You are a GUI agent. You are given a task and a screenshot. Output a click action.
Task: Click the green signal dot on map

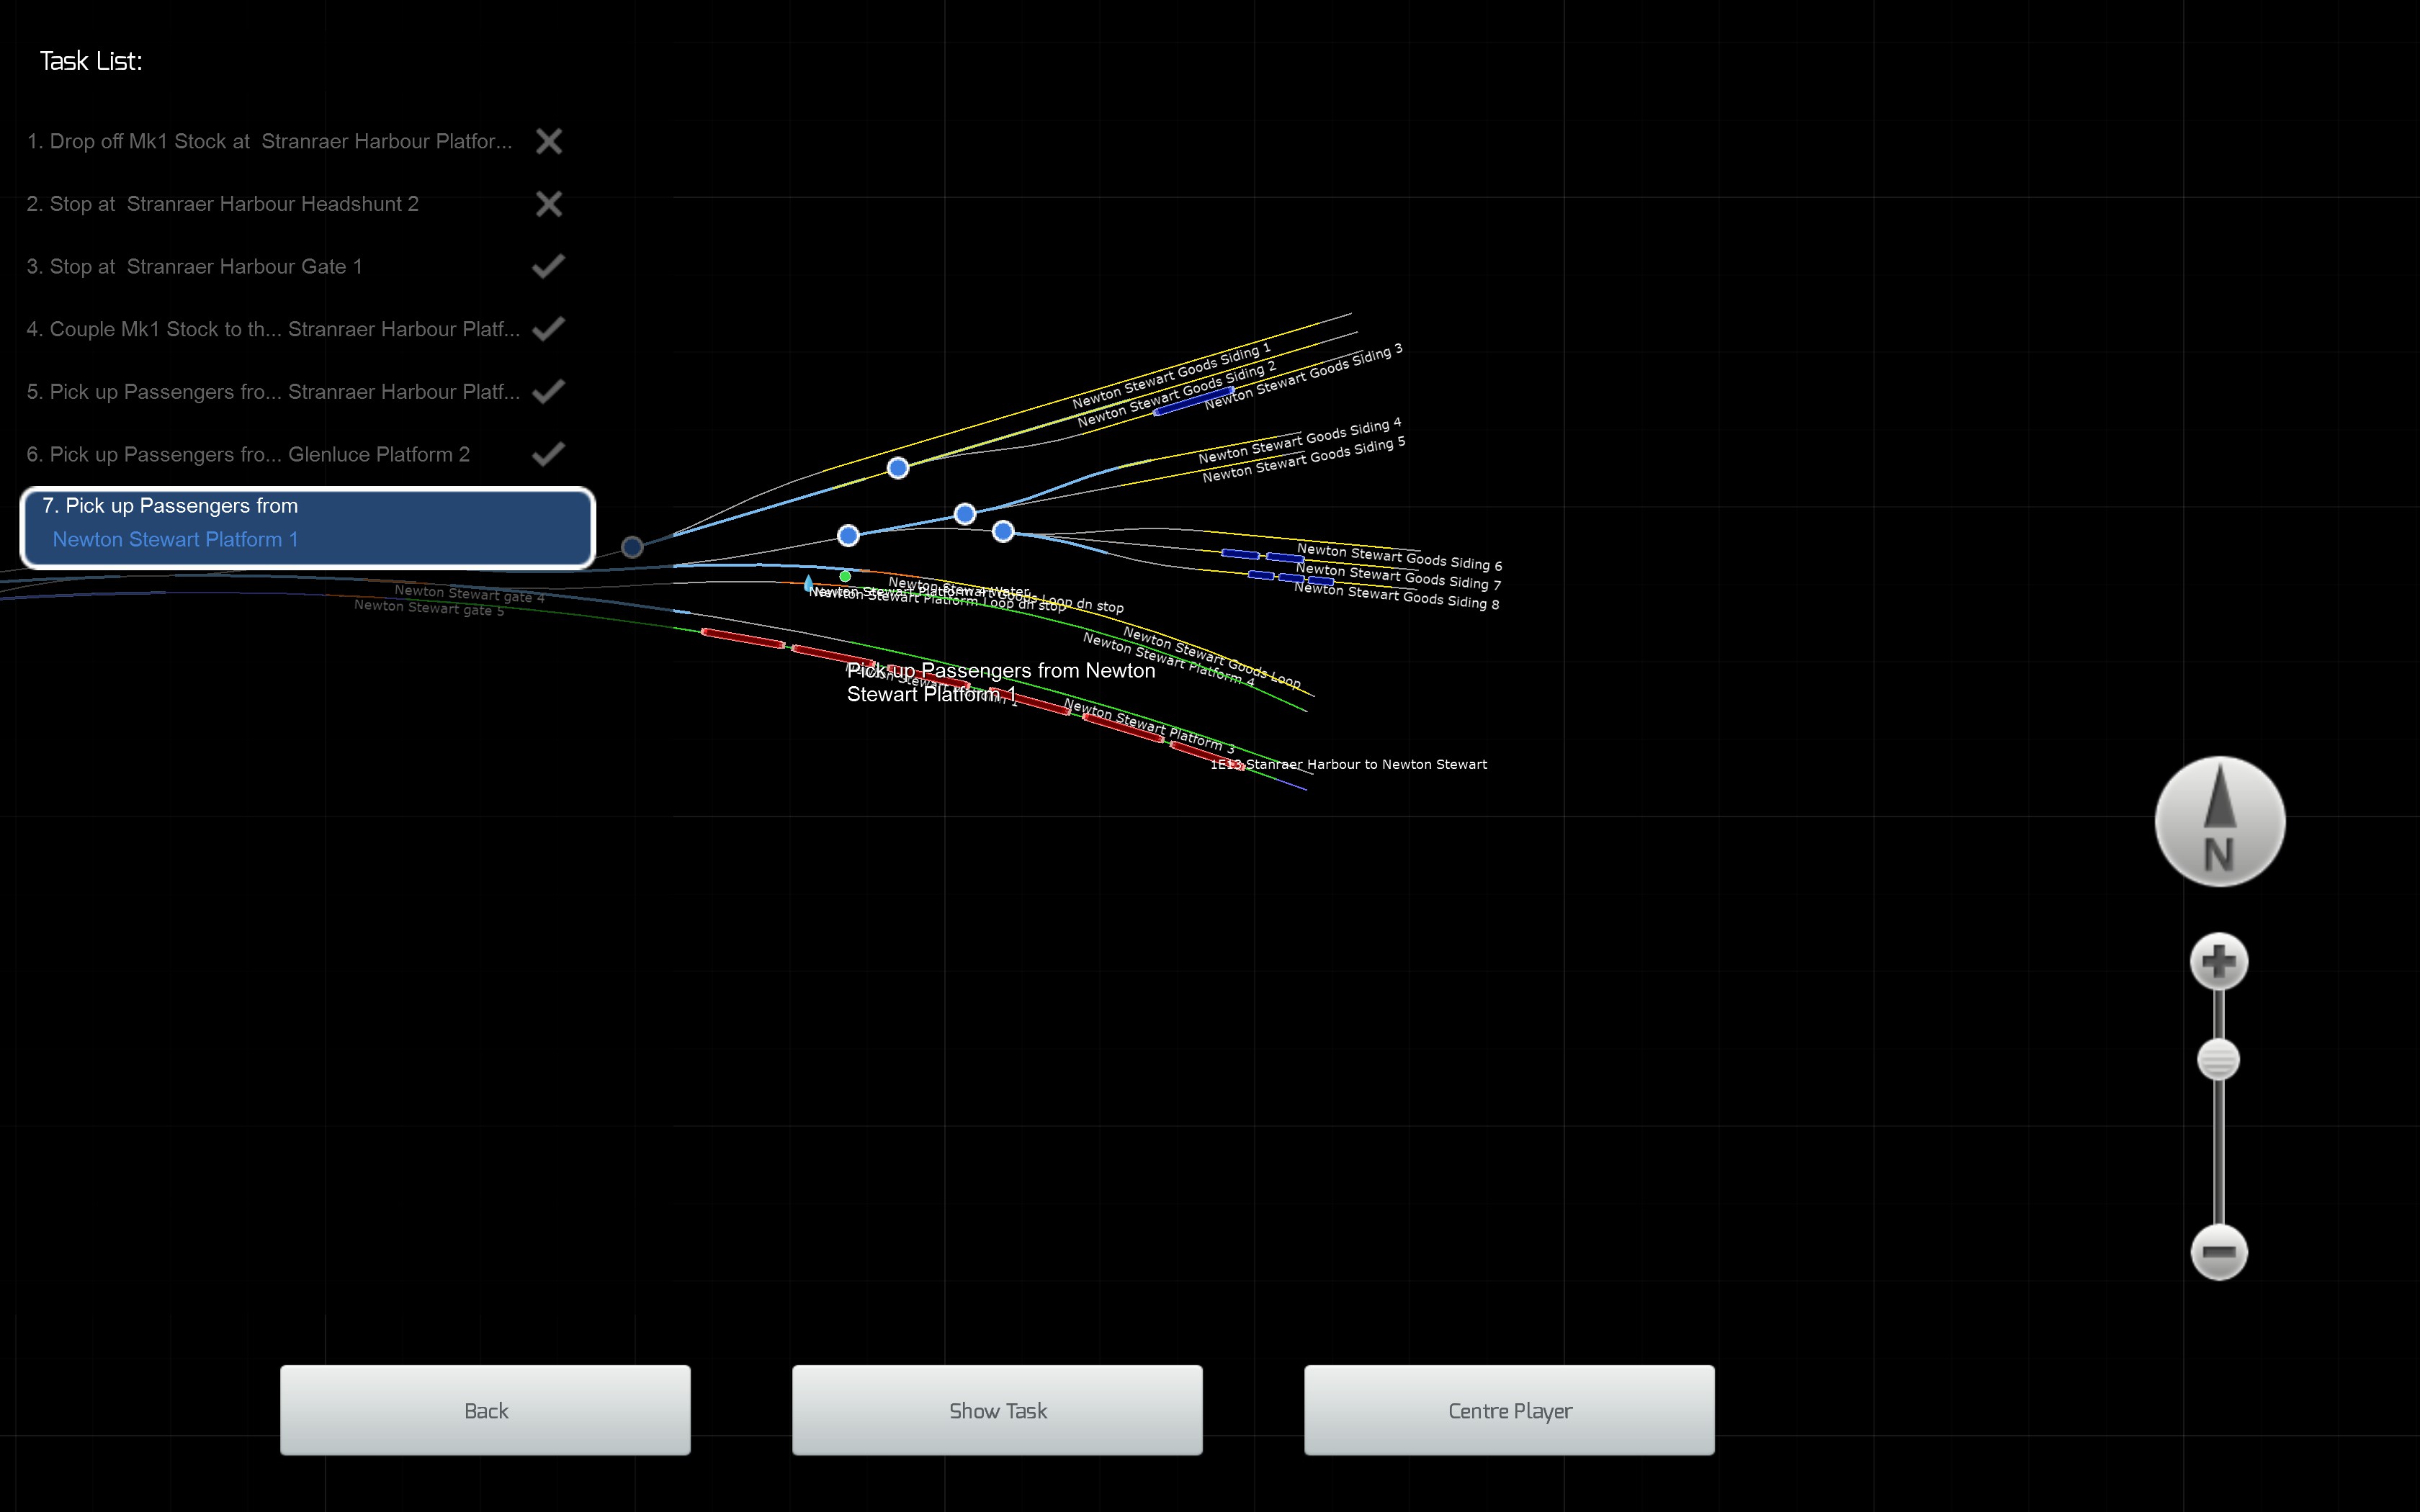[x=845, y=576]
